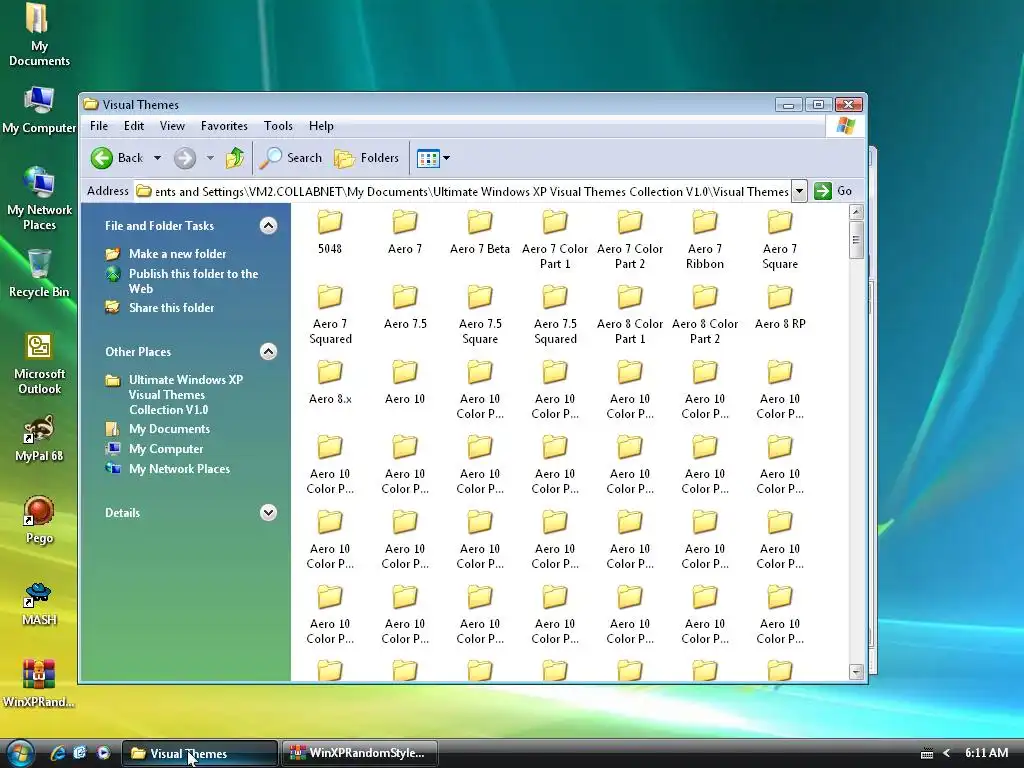
Task: Select the Recycle Bin desktop icon
Action: pos(39,274)
